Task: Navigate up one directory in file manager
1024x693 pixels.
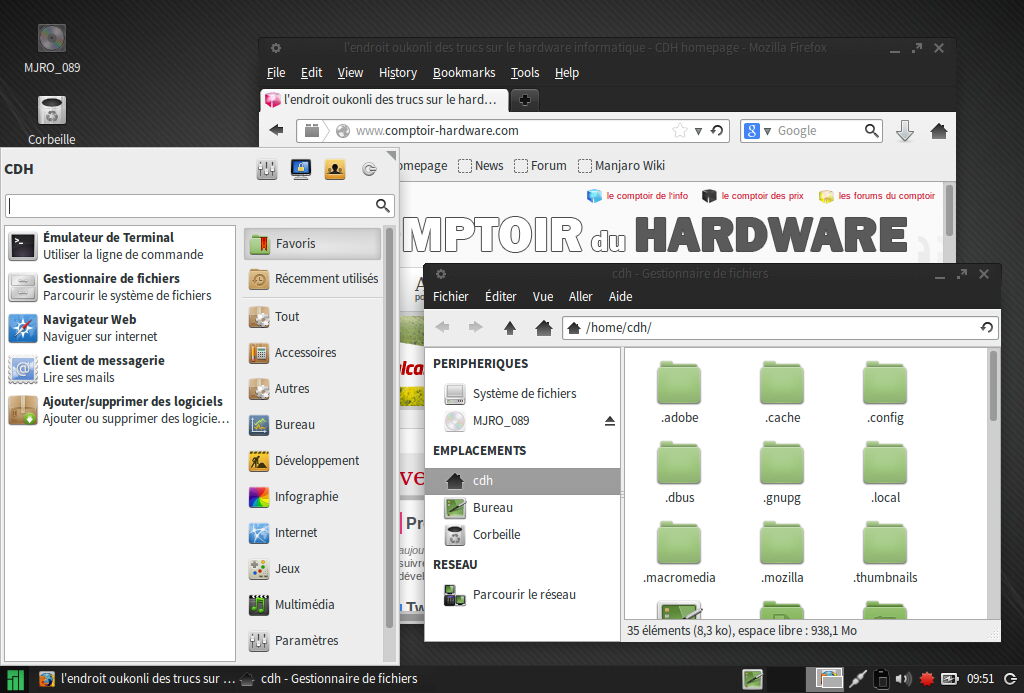Action: click(509, 327)
